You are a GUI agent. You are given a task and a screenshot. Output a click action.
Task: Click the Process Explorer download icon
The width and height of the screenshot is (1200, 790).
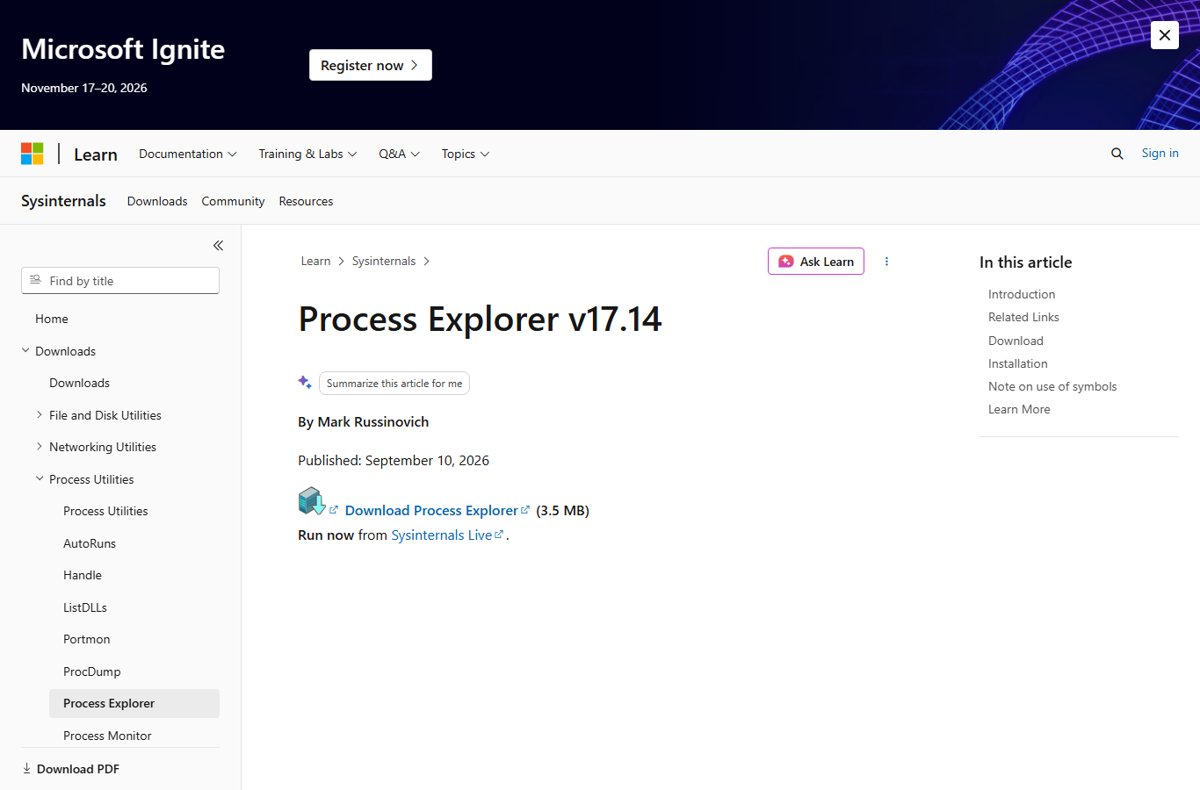tap(312, 501)
